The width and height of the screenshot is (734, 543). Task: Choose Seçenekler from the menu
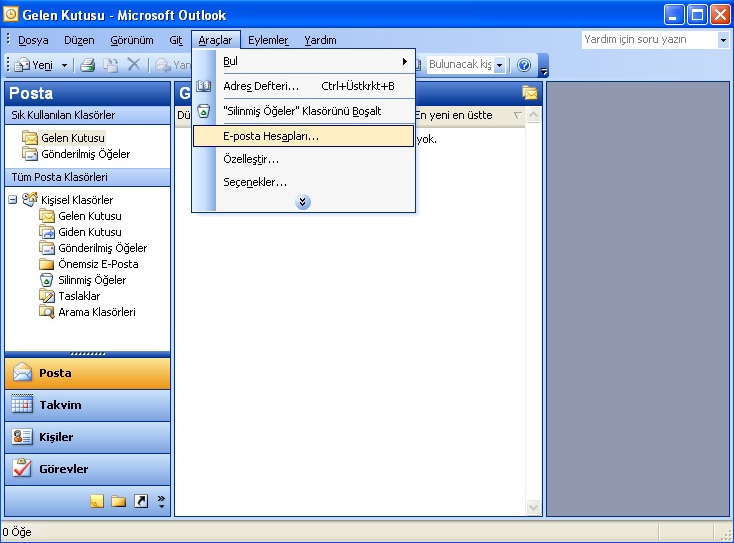pyautogui.click(x=304, y=182)
